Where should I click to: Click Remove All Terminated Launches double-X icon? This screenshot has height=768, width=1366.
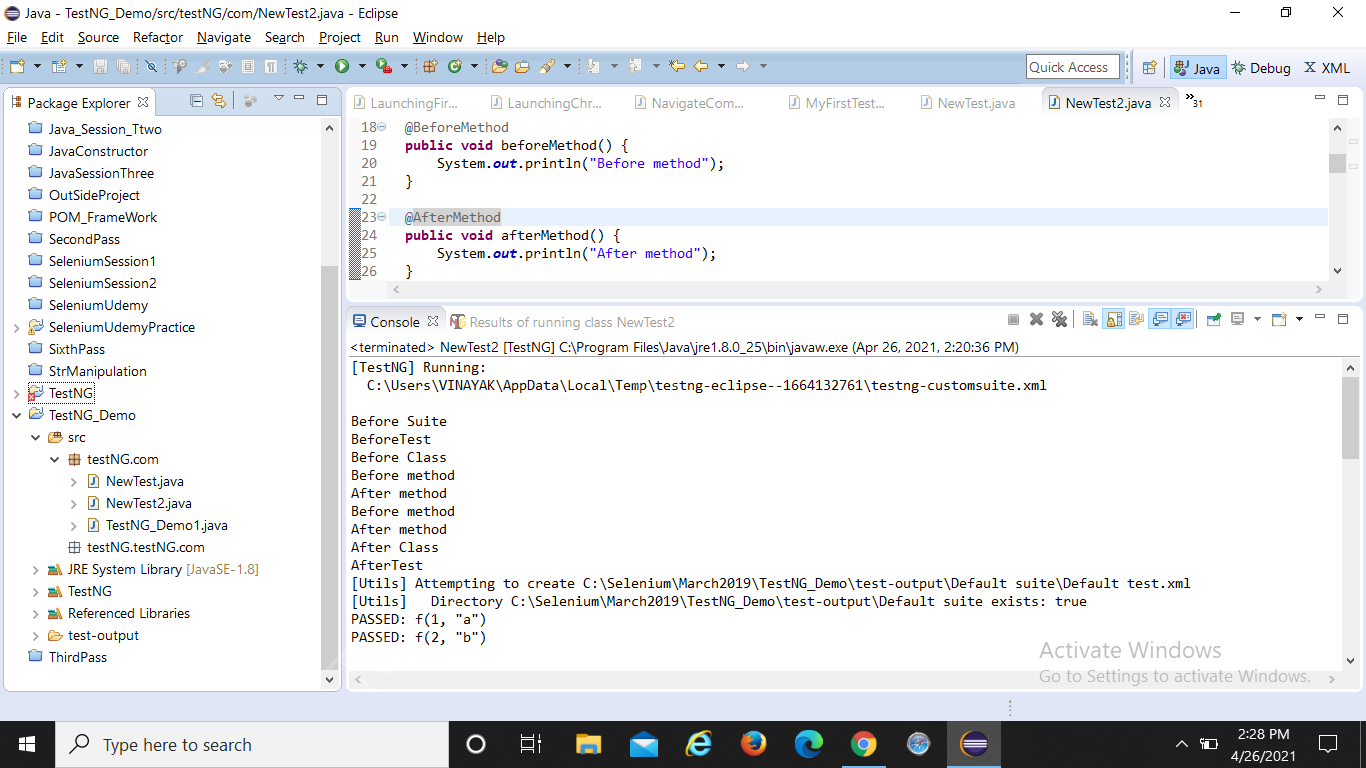coord(1059,320)
